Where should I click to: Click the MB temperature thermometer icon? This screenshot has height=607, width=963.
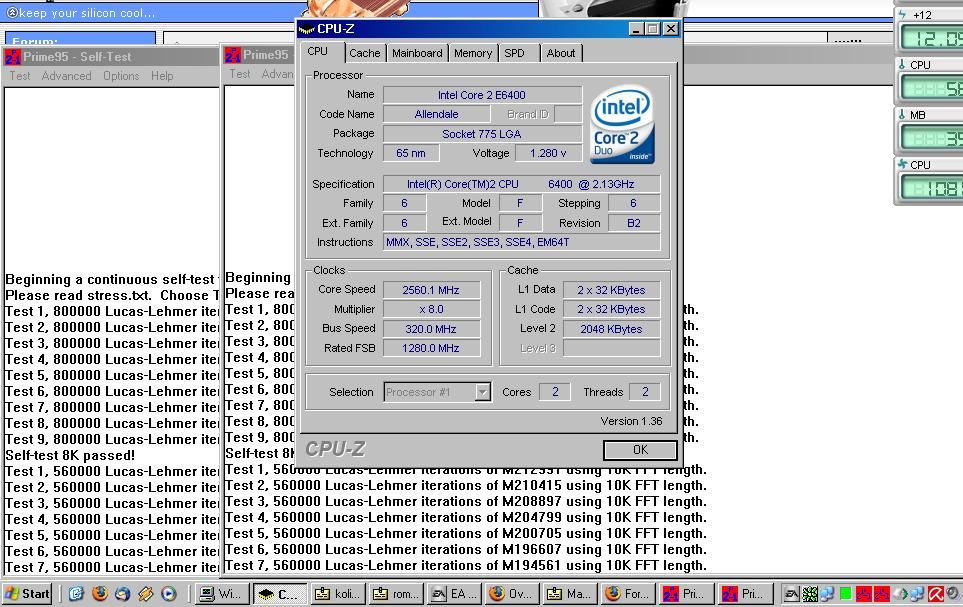902,115
